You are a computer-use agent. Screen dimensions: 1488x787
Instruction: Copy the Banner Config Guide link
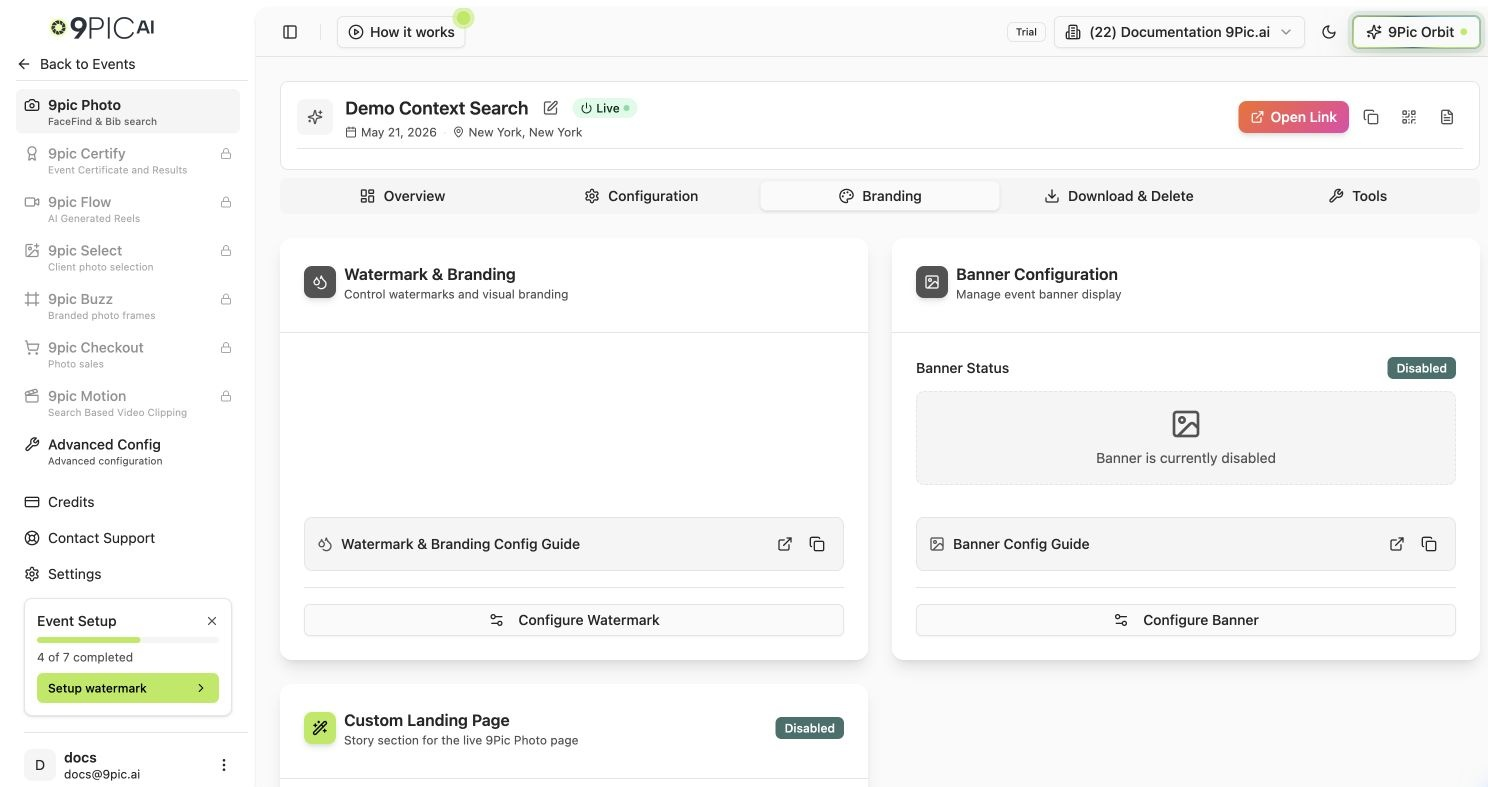click(x=1429, y=544)
